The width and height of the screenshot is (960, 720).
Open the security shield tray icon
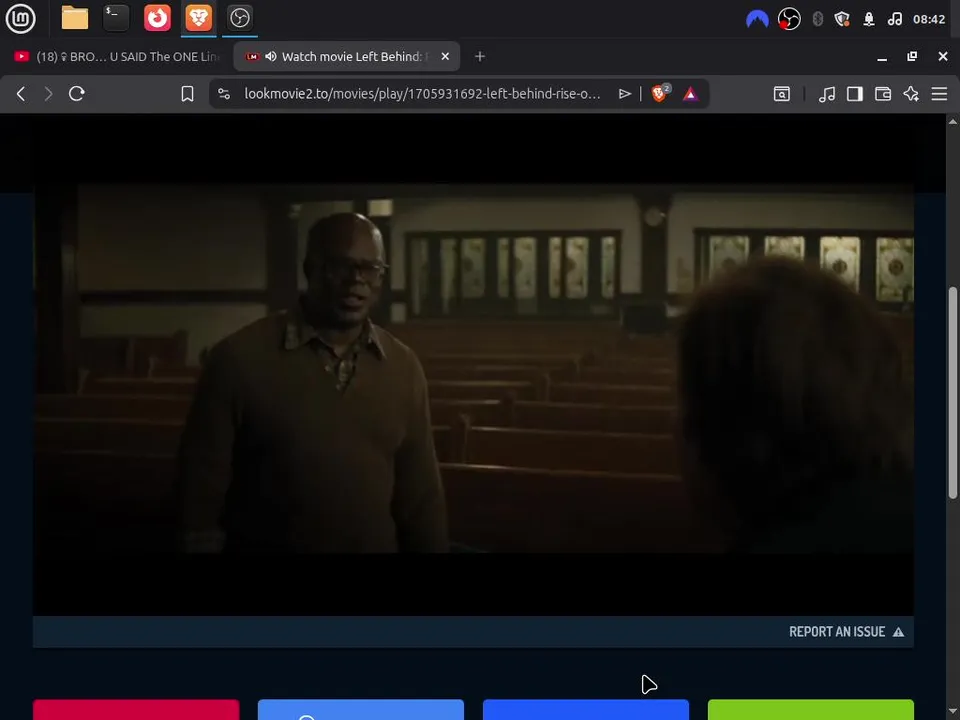point(842,19)
